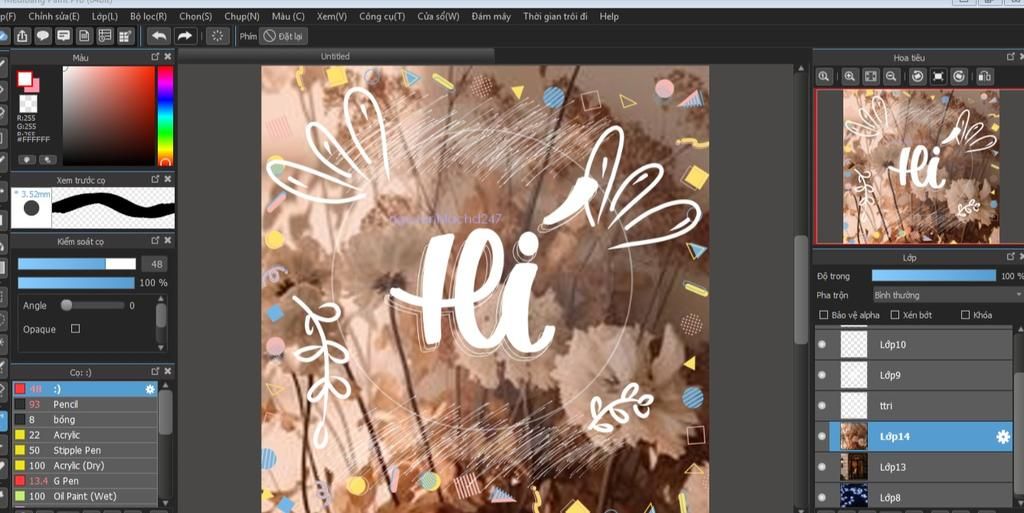Open the 'Bộ lọc(R)' filter menu
Image resolution: width=1024 pixels, height=513 pixels.
point(148,17)
